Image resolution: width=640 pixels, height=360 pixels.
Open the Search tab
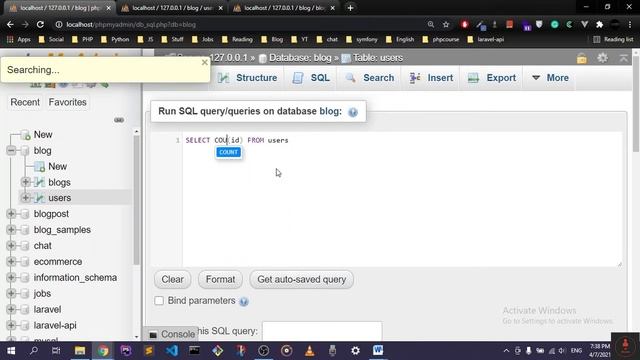click(369, 78)
